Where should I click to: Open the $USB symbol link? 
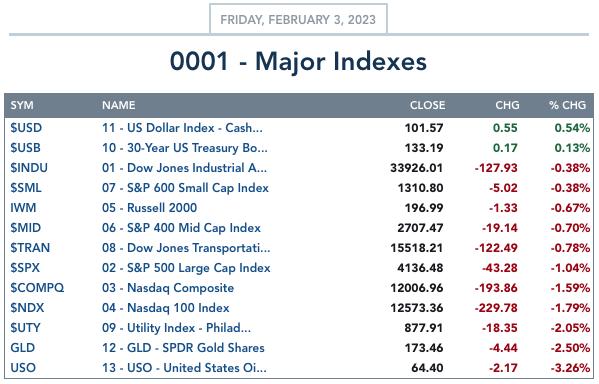coord(25,147)
